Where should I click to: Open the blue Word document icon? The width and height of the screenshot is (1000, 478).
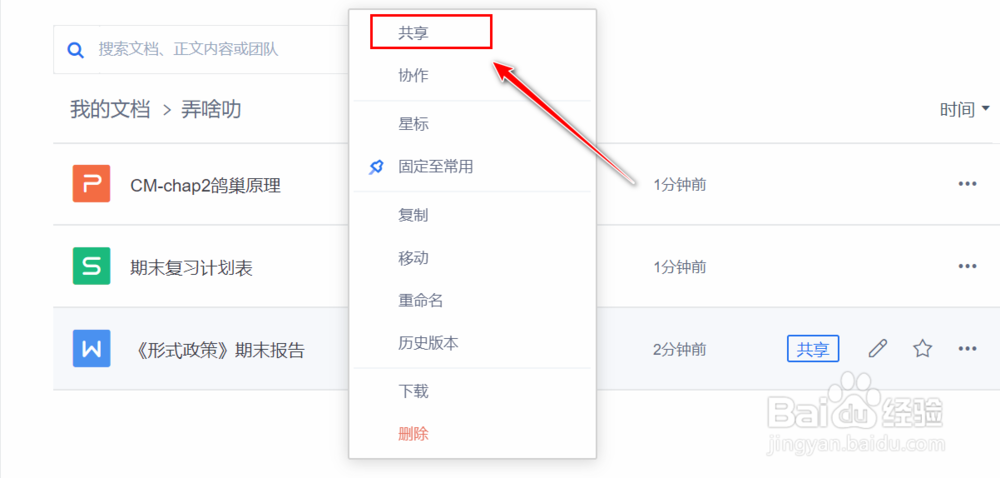pos(92,348)
